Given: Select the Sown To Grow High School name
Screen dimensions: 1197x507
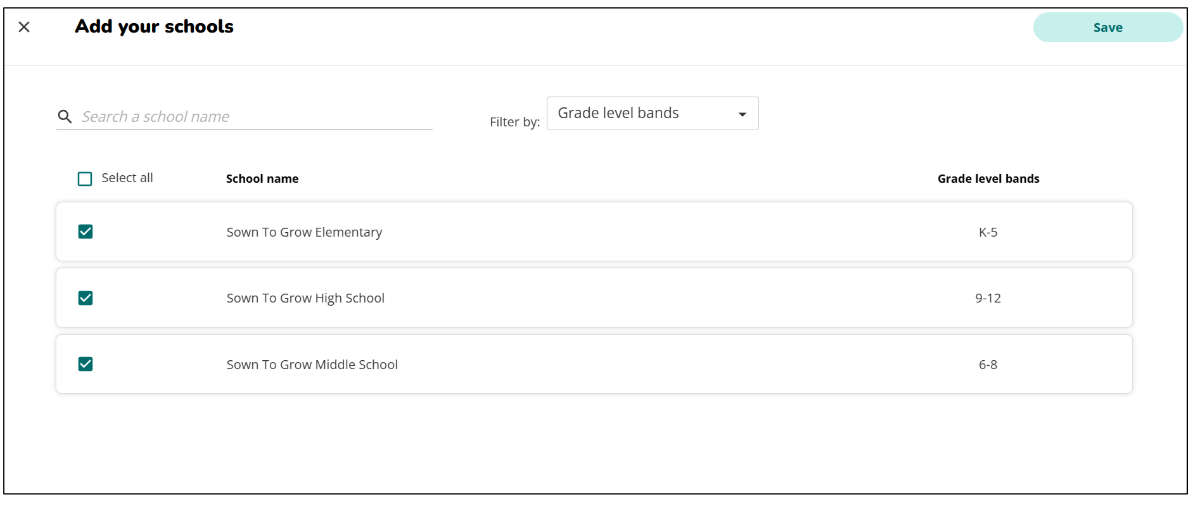Looking at the screenshot, I should click(305, 298).
